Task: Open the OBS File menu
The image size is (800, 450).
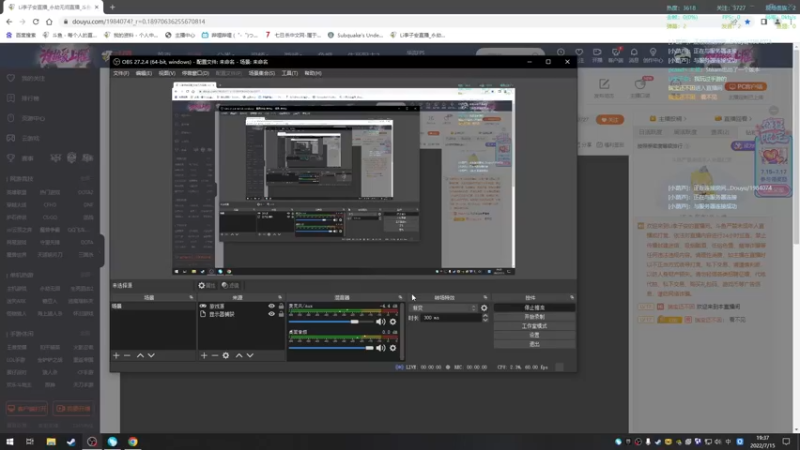Action: point(121,73)
